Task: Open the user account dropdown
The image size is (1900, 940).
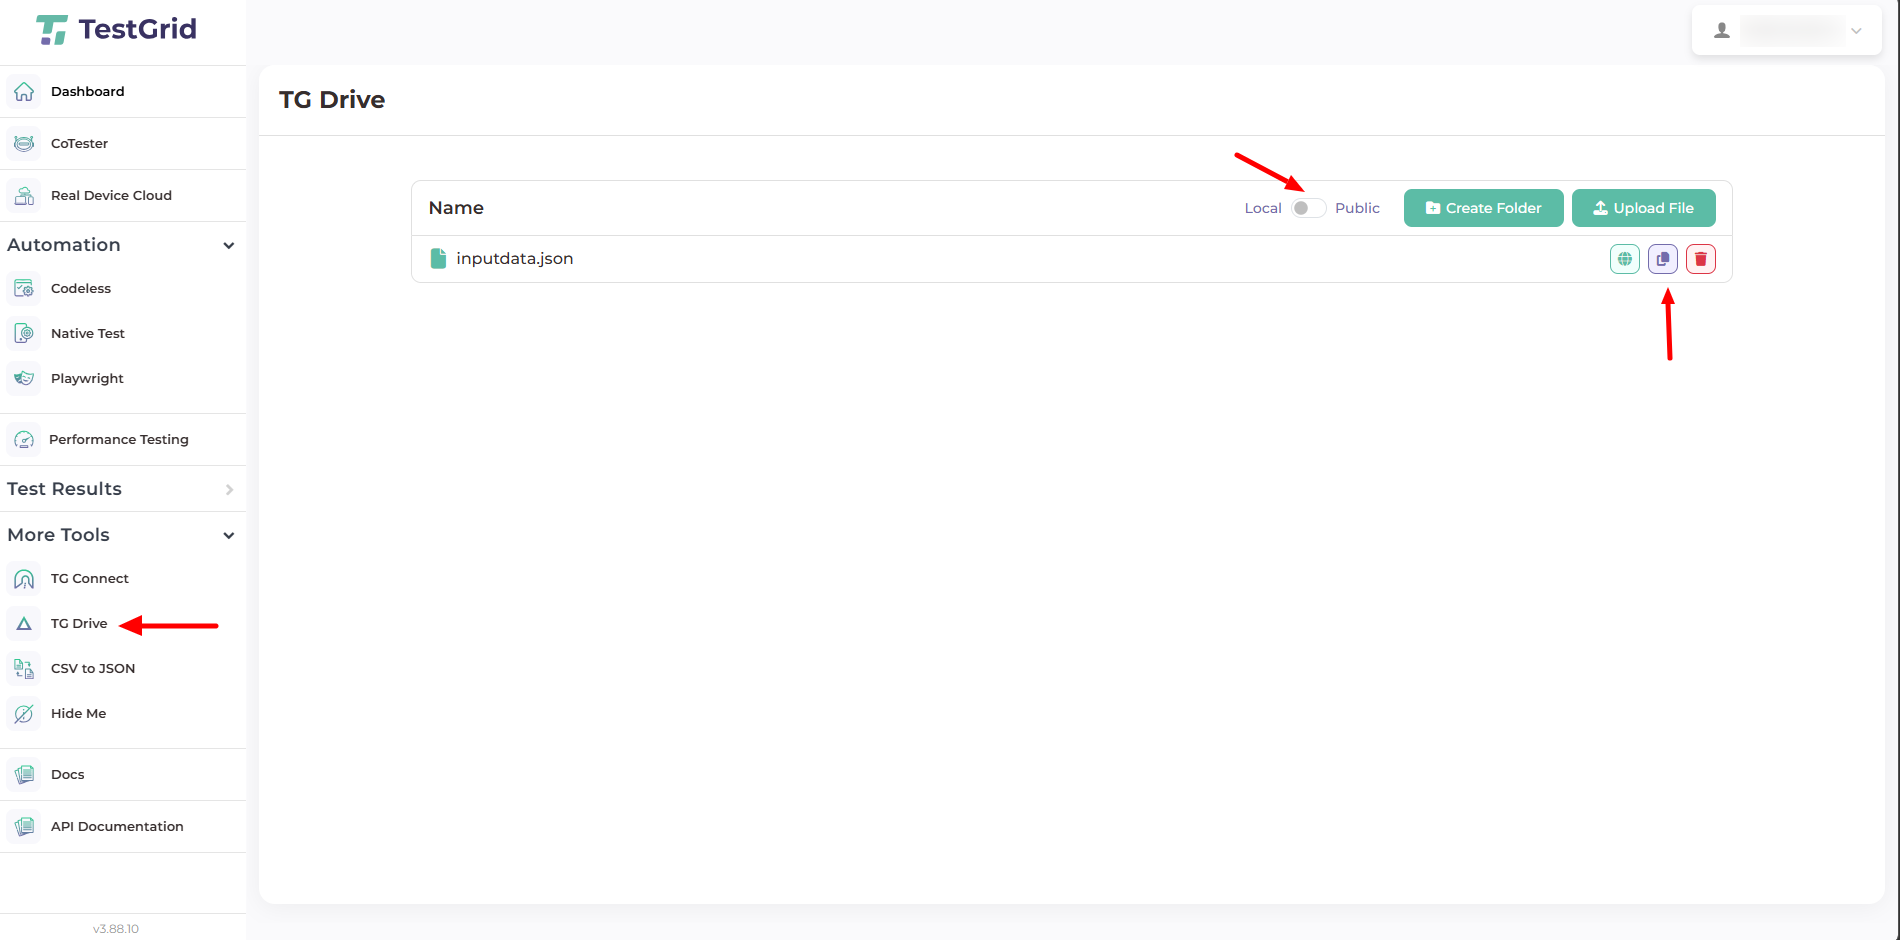Action: (x=1786, y=31)
